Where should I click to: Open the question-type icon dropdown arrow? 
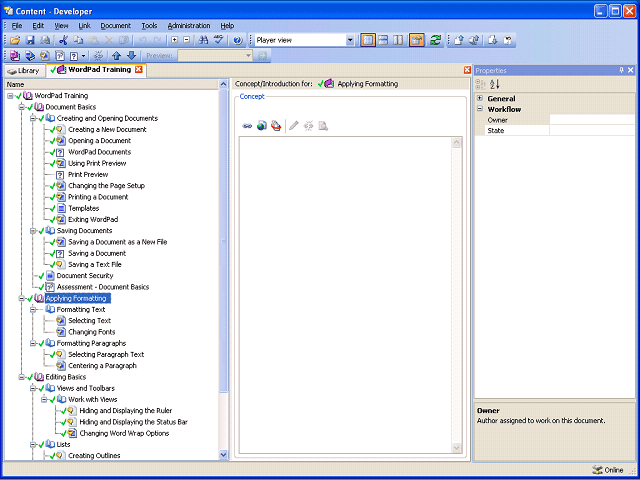(83, 56)
